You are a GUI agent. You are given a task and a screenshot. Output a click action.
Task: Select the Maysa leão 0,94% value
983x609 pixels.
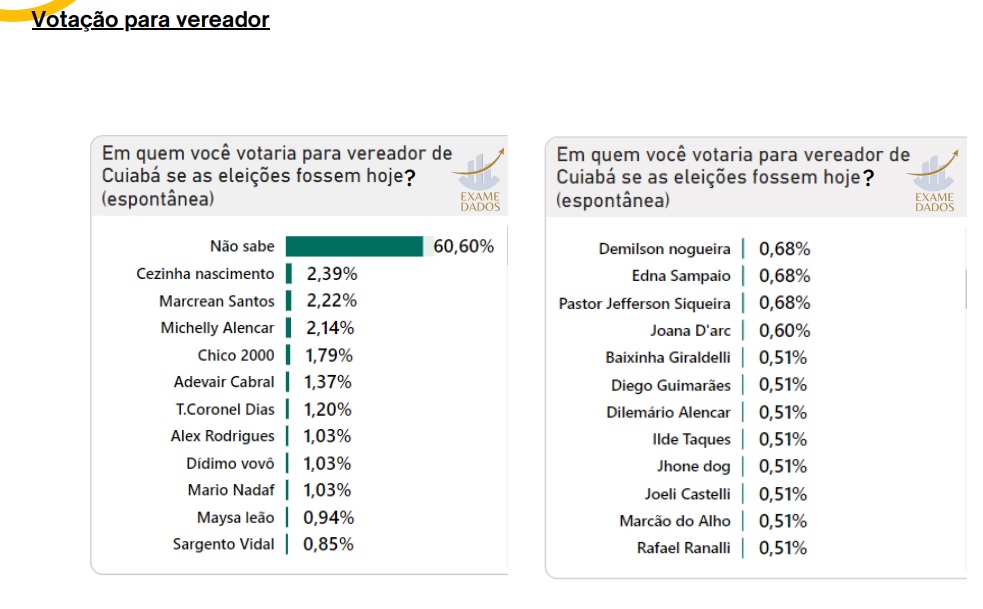click(x=329, y=518)
